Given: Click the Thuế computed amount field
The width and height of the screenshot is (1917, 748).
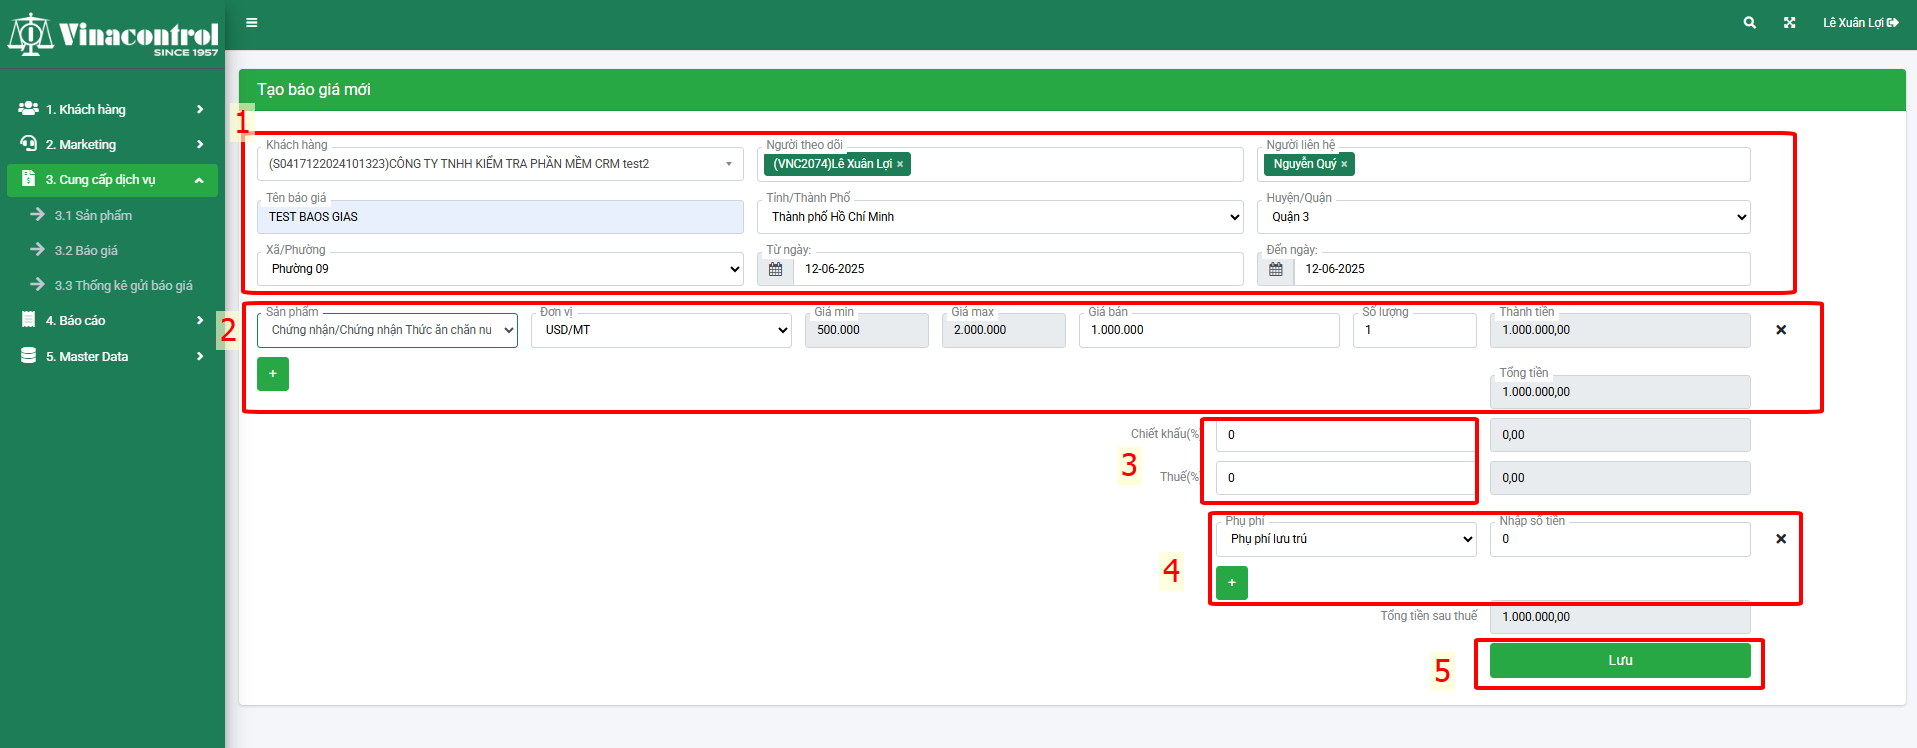Looking at the screenshot, I should (x=1620, y=478).
